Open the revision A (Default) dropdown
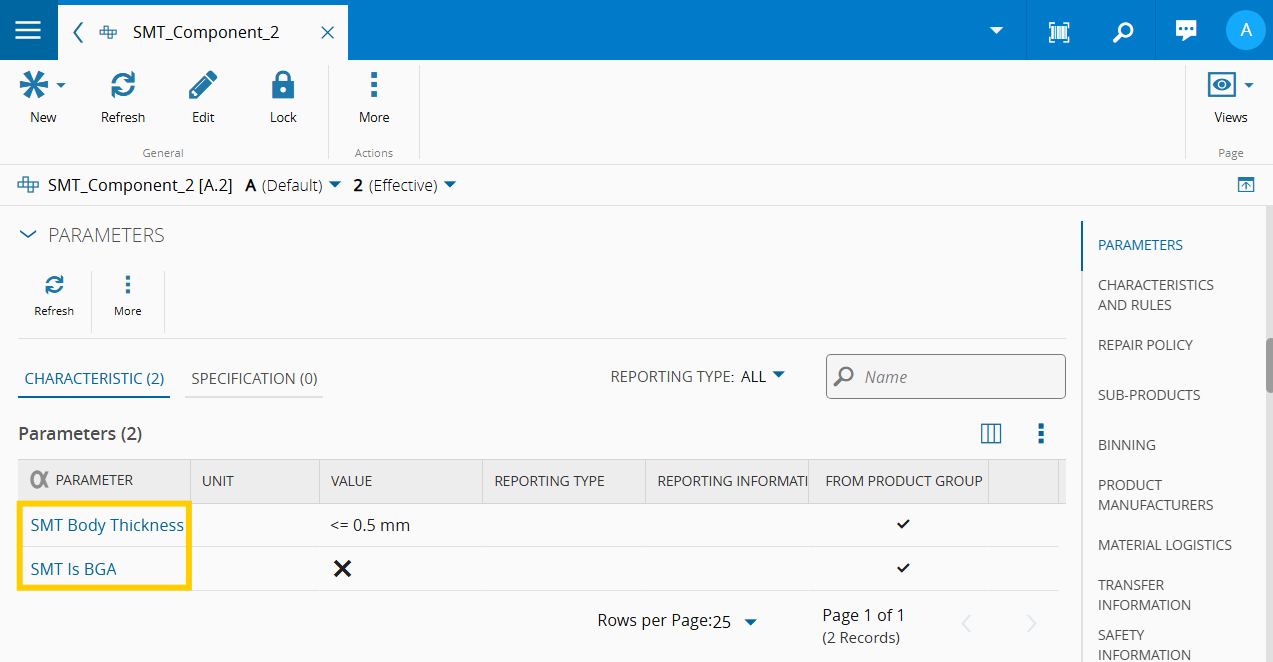This screenshot has width=1273, height=662. pos(334,185)
